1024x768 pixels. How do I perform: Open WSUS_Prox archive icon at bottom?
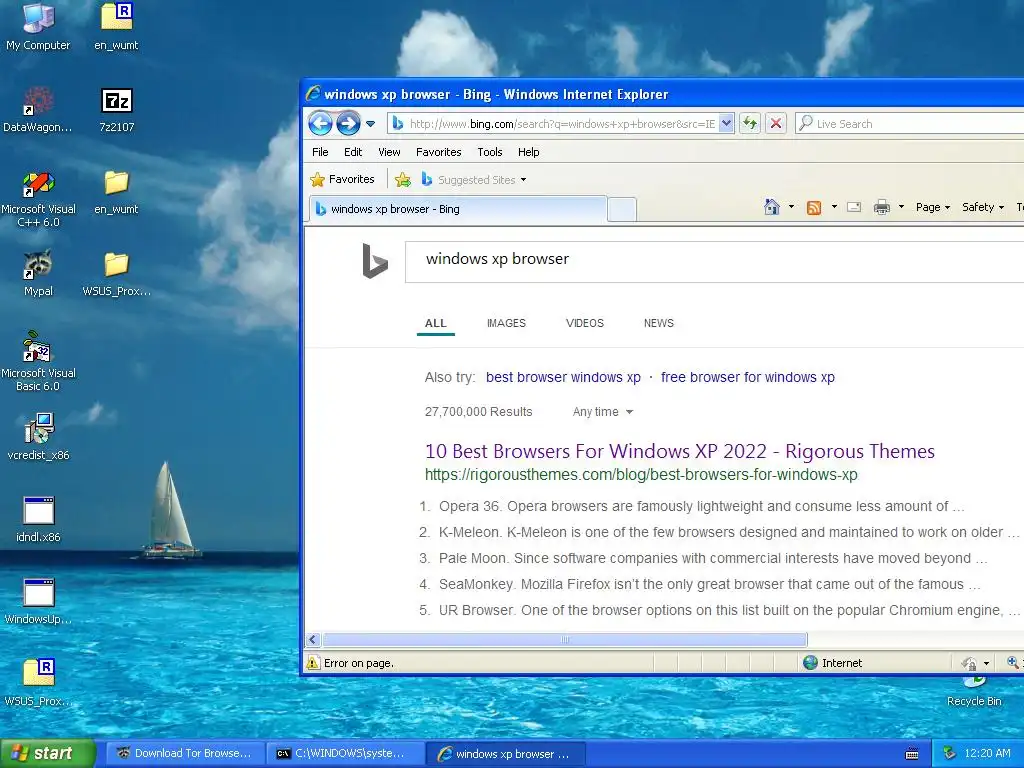[x=38, y=682]
